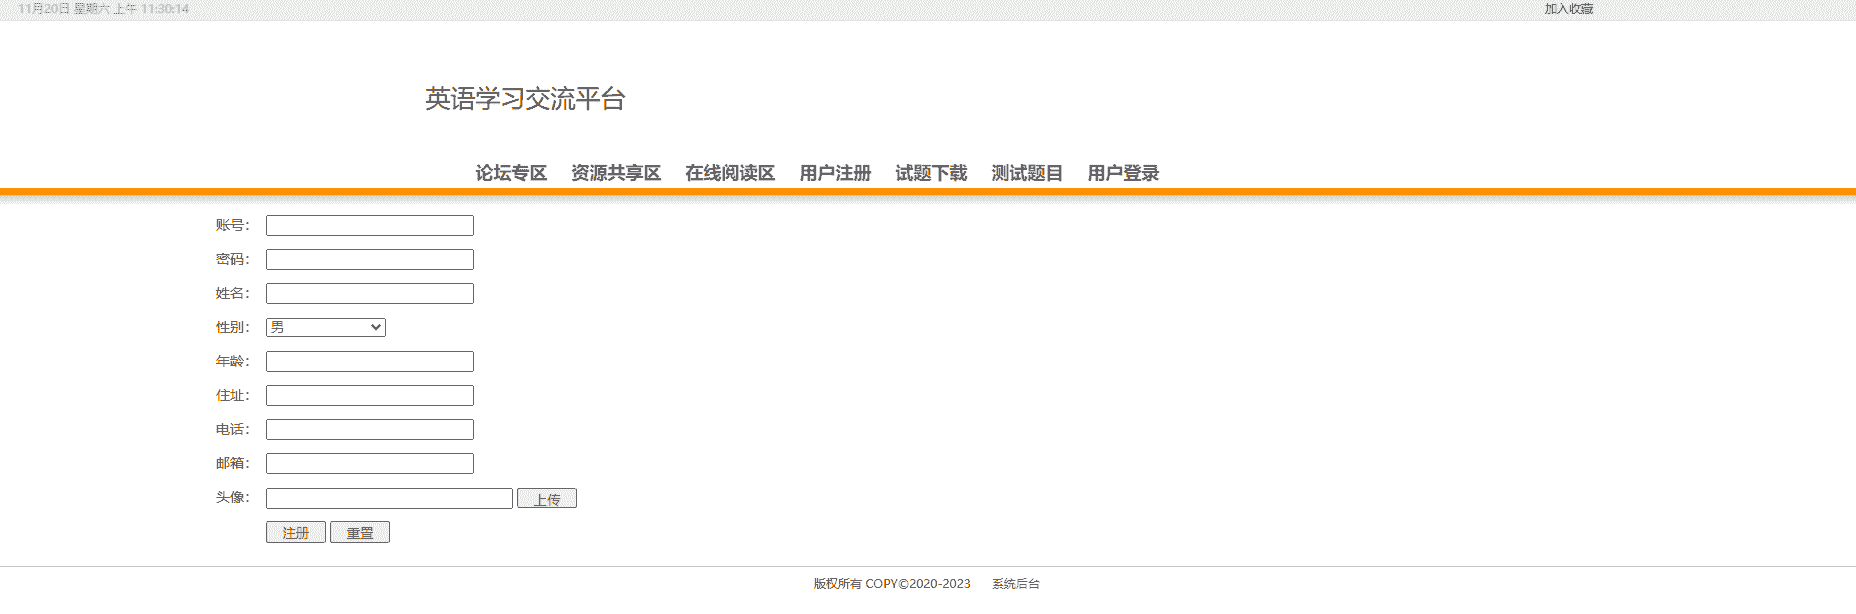Focus the 住址 address field
The height and width of the screenshot is (614, 1856).
370,396
